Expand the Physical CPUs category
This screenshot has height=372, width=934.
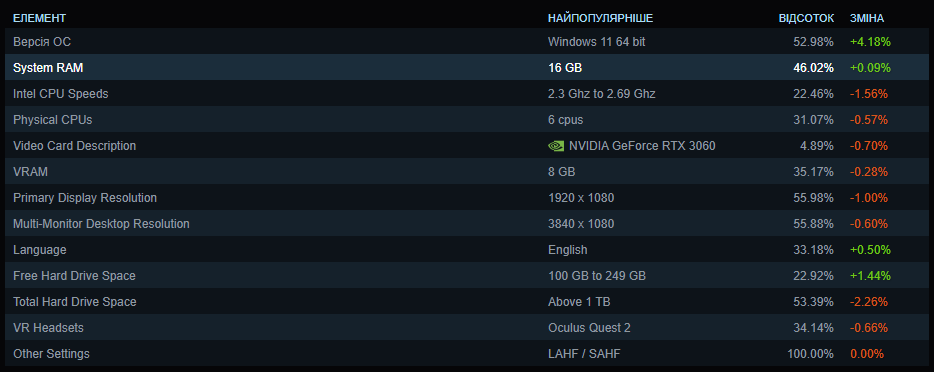pyautogui.click(x=467, y=120)
